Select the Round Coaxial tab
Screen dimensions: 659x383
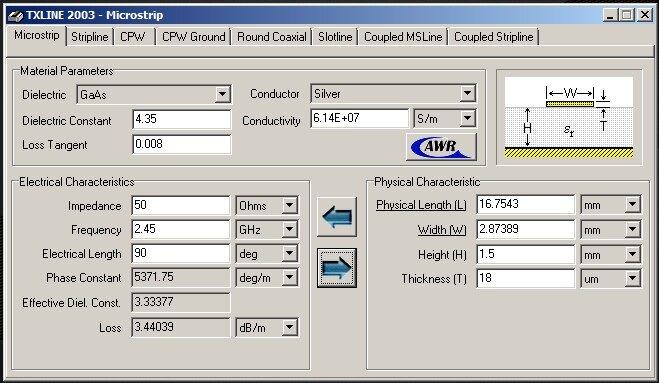[272, 37]
